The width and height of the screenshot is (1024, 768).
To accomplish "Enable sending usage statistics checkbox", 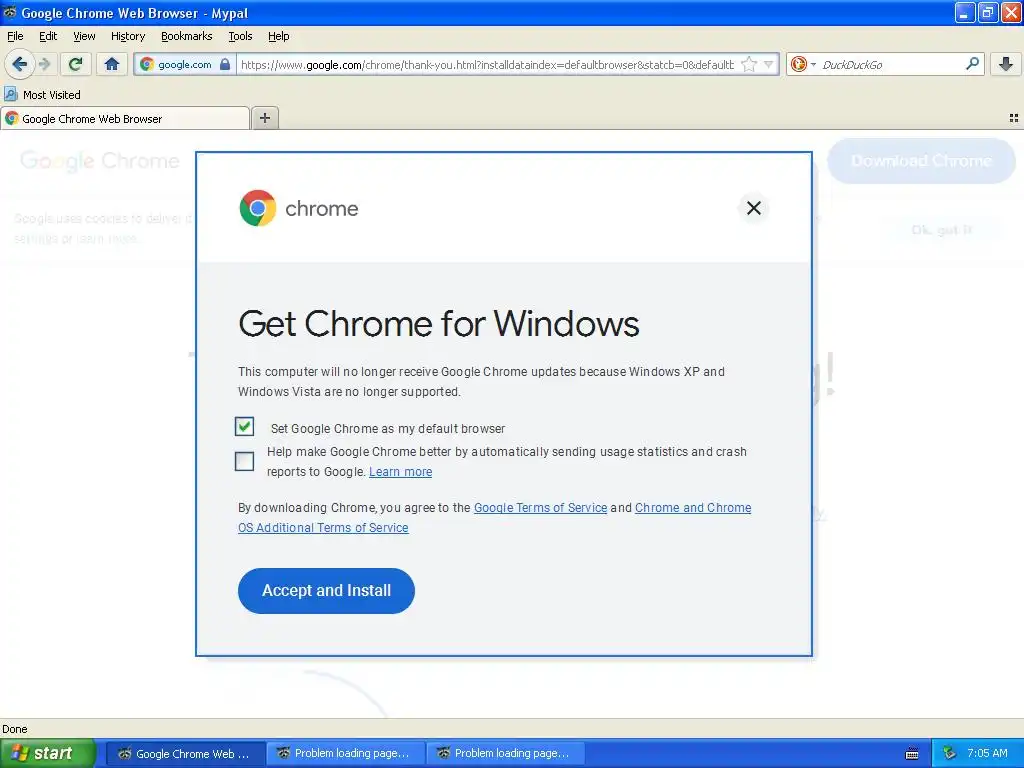I will tap(244, 461).
